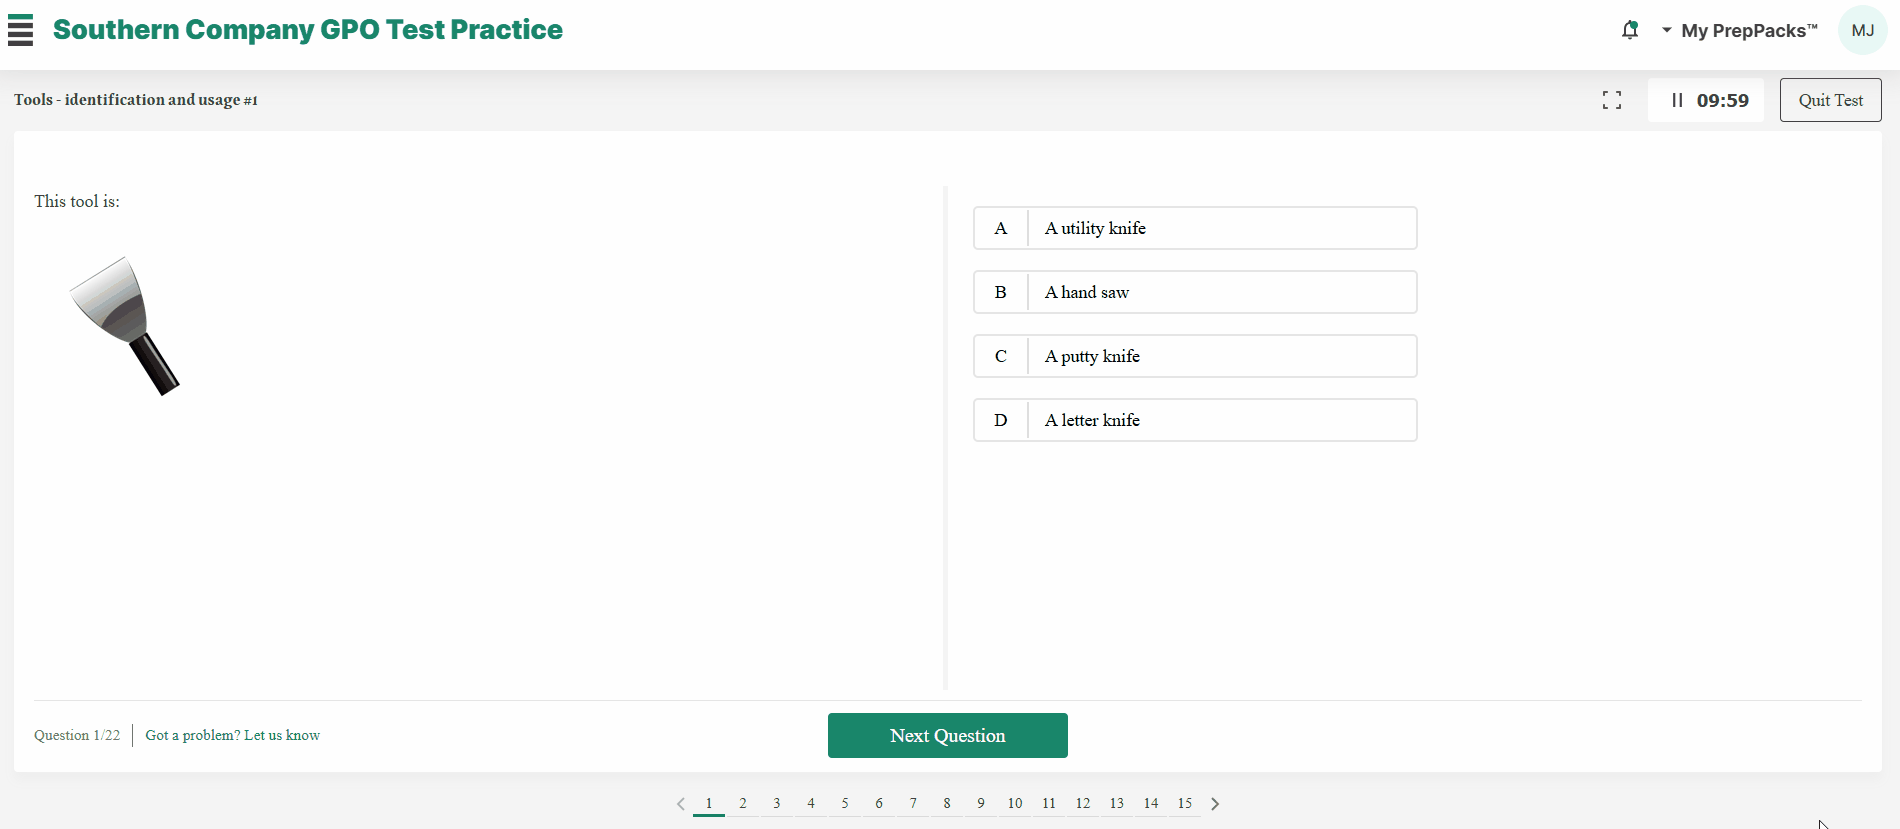
Task: Go to previous question page arrow
Action: click(681, 804)
